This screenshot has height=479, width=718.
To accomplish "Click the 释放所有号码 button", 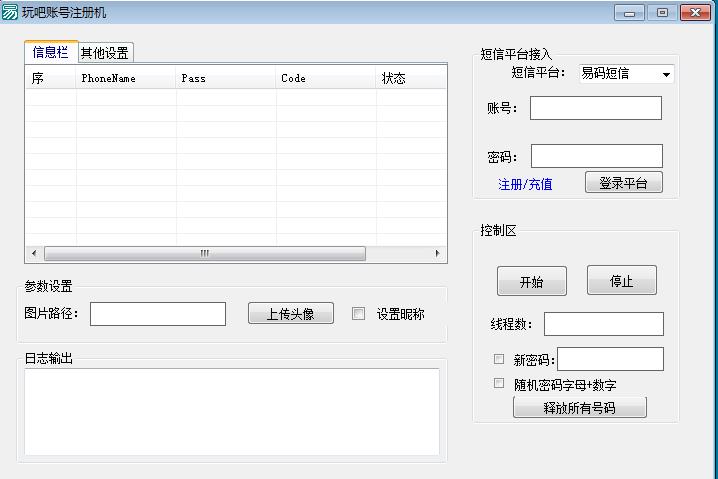I will (x=579, y=408).
